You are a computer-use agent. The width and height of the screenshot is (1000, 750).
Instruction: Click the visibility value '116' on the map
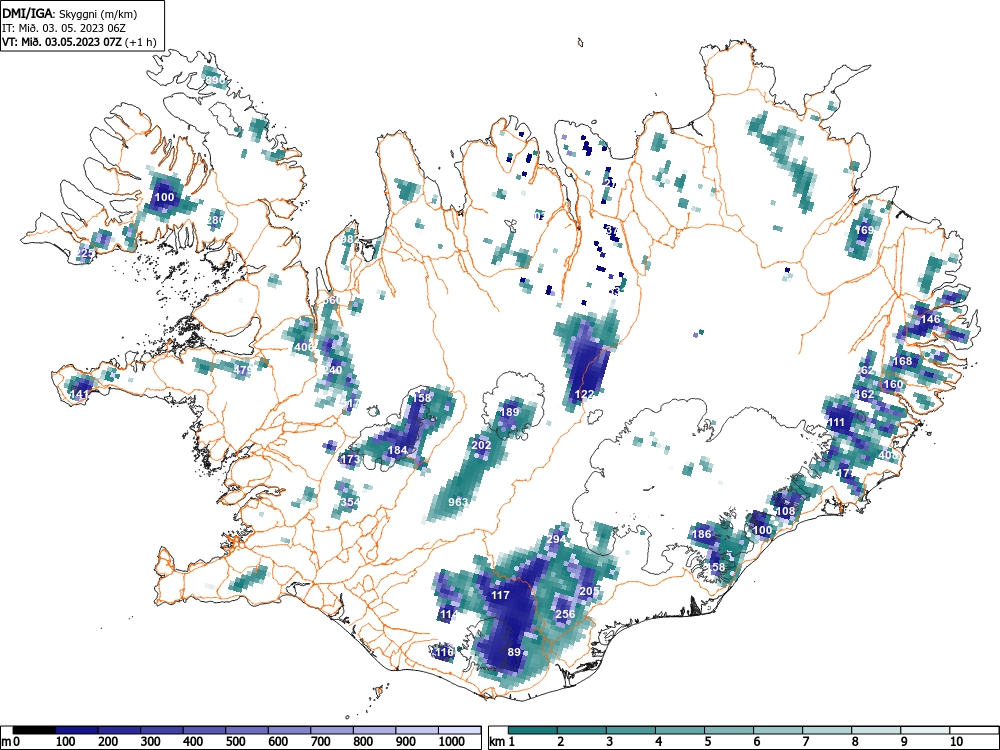[443, 652]
